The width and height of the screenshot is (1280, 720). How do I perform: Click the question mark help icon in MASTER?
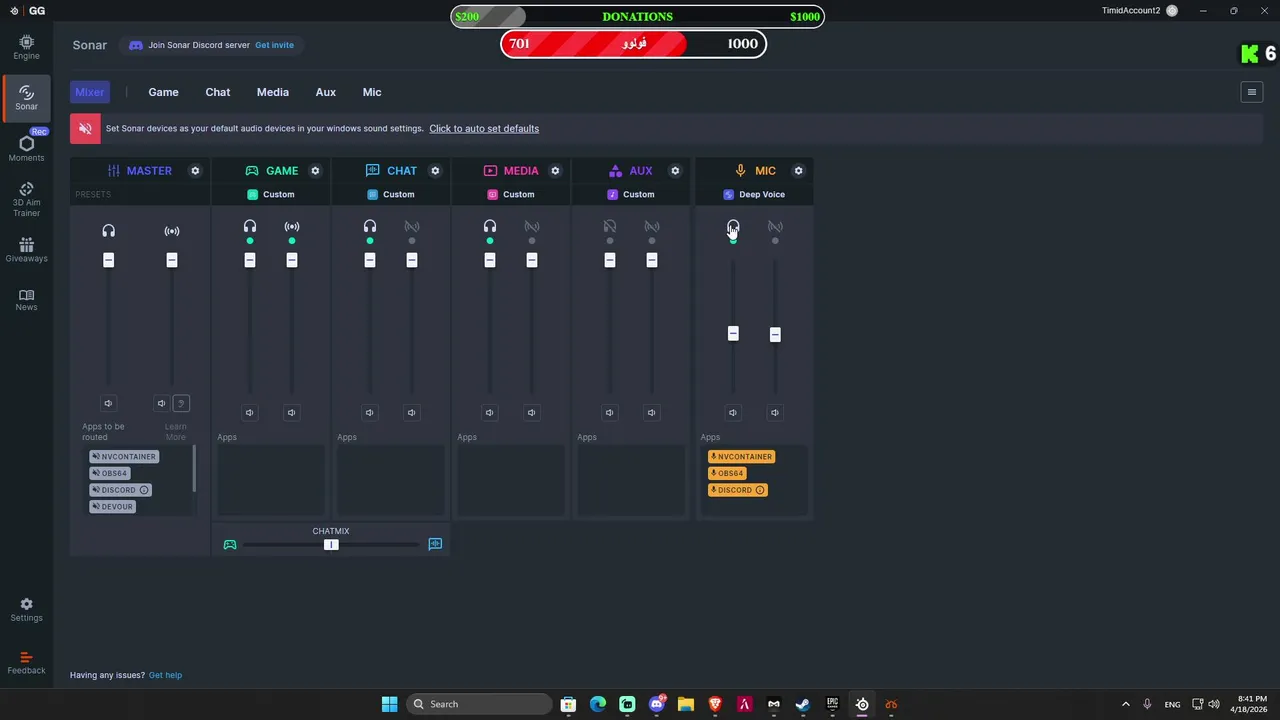tap(181, 403)
